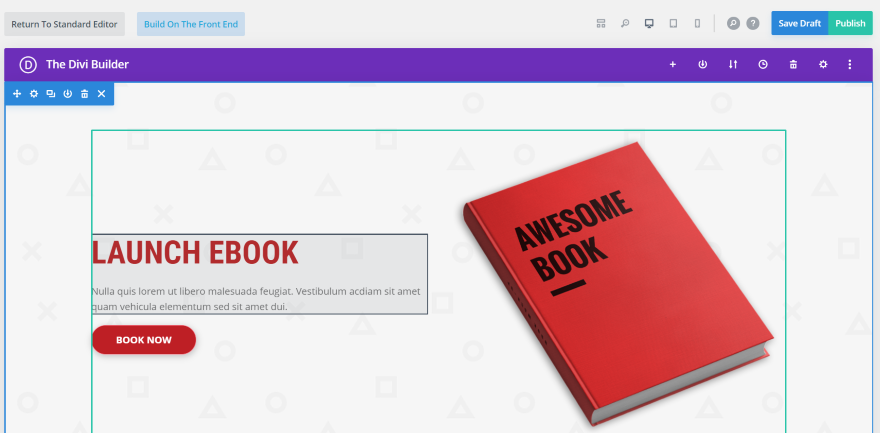Open the three-dot more options menu
The width and height of the screenshot is (880, 433).
[850, 65]
